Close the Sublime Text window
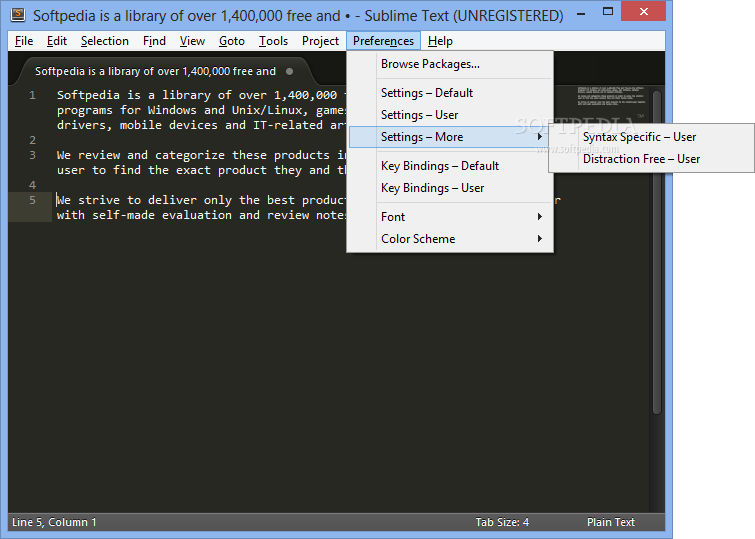This screenshot has height=539, width=755. click(643, 11)
